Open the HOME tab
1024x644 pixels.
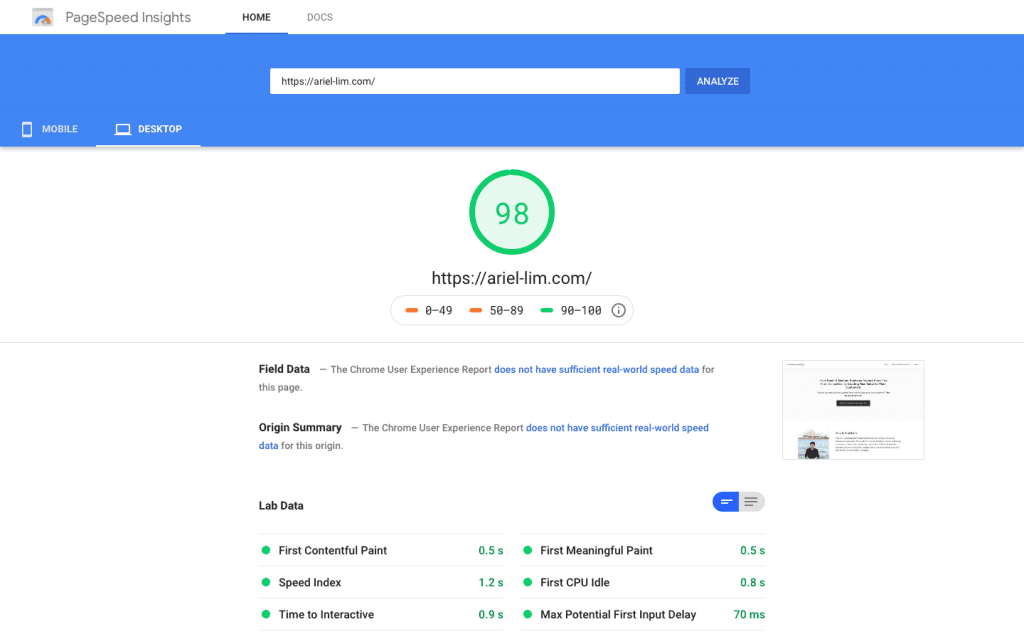point(256,18)
